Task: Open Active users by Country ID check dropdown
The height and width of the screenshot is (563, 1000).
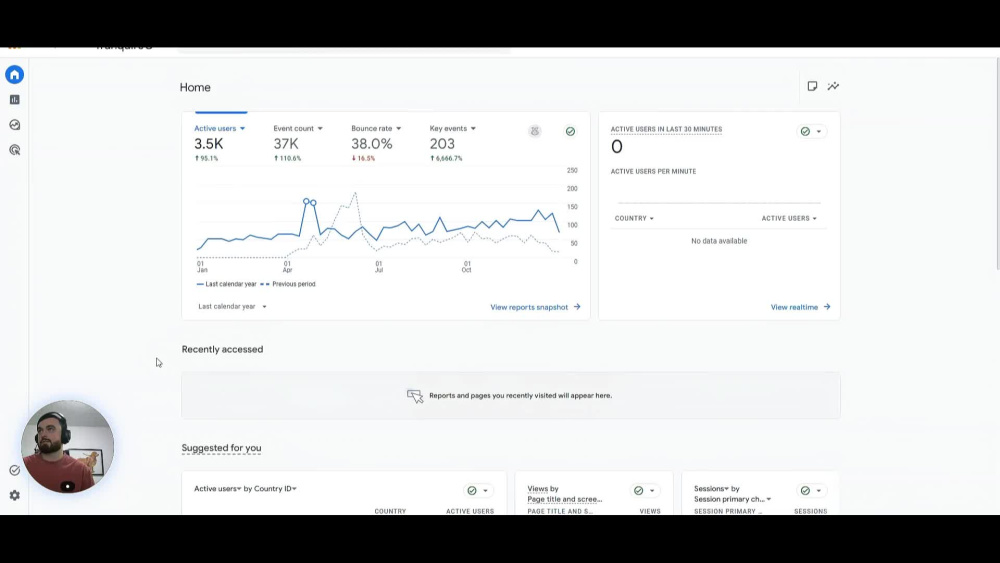Action: pyautogui.click(x=478, y=490)
